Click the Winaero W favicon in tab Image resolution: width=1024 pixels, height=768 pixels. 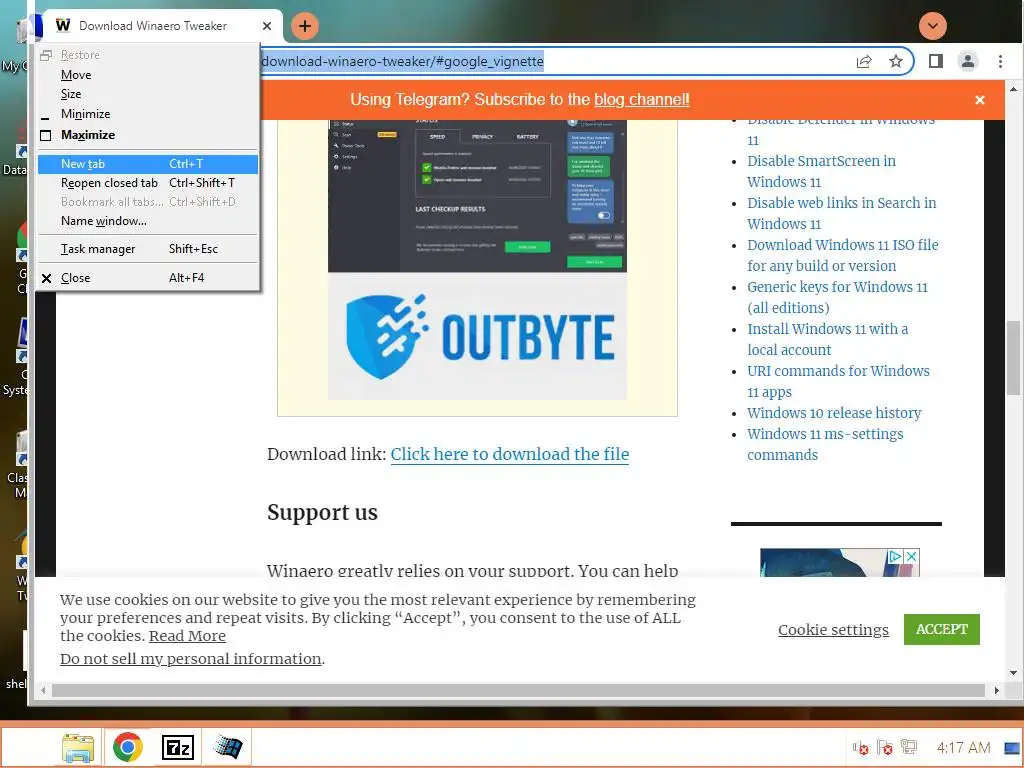click(63, 25)
